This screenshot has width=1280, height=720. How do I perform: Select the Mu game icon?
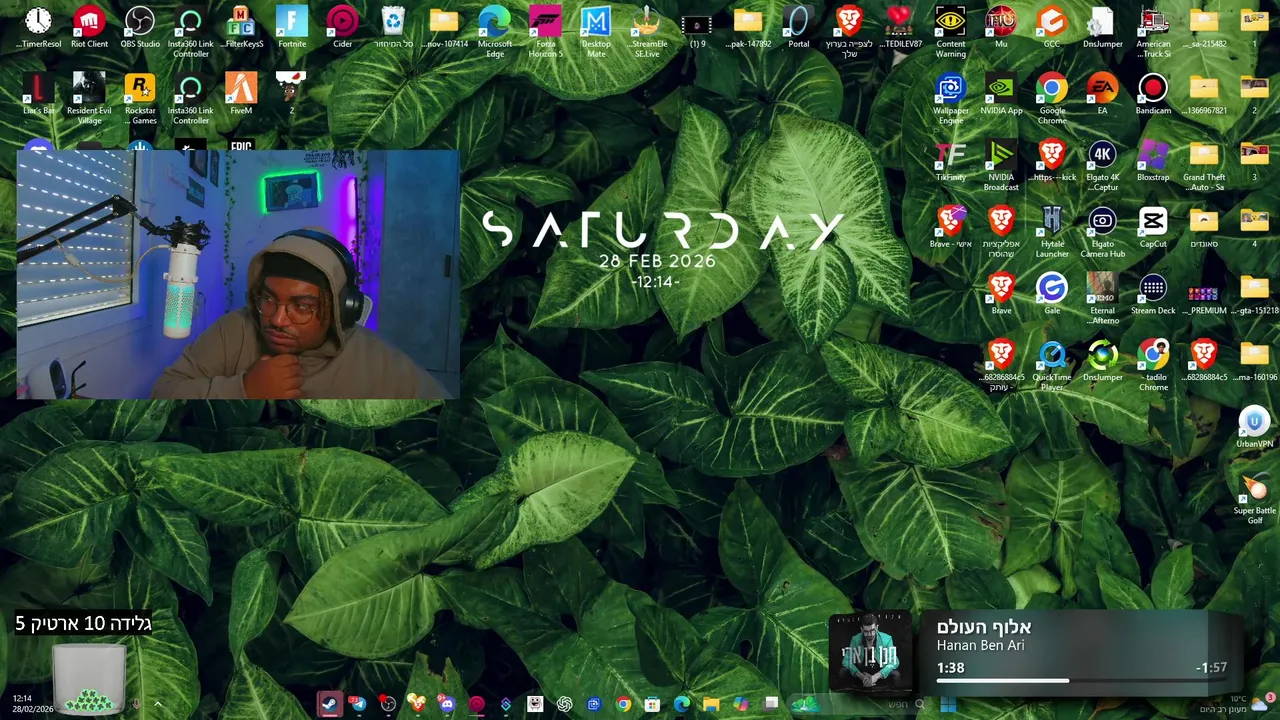1001,27
